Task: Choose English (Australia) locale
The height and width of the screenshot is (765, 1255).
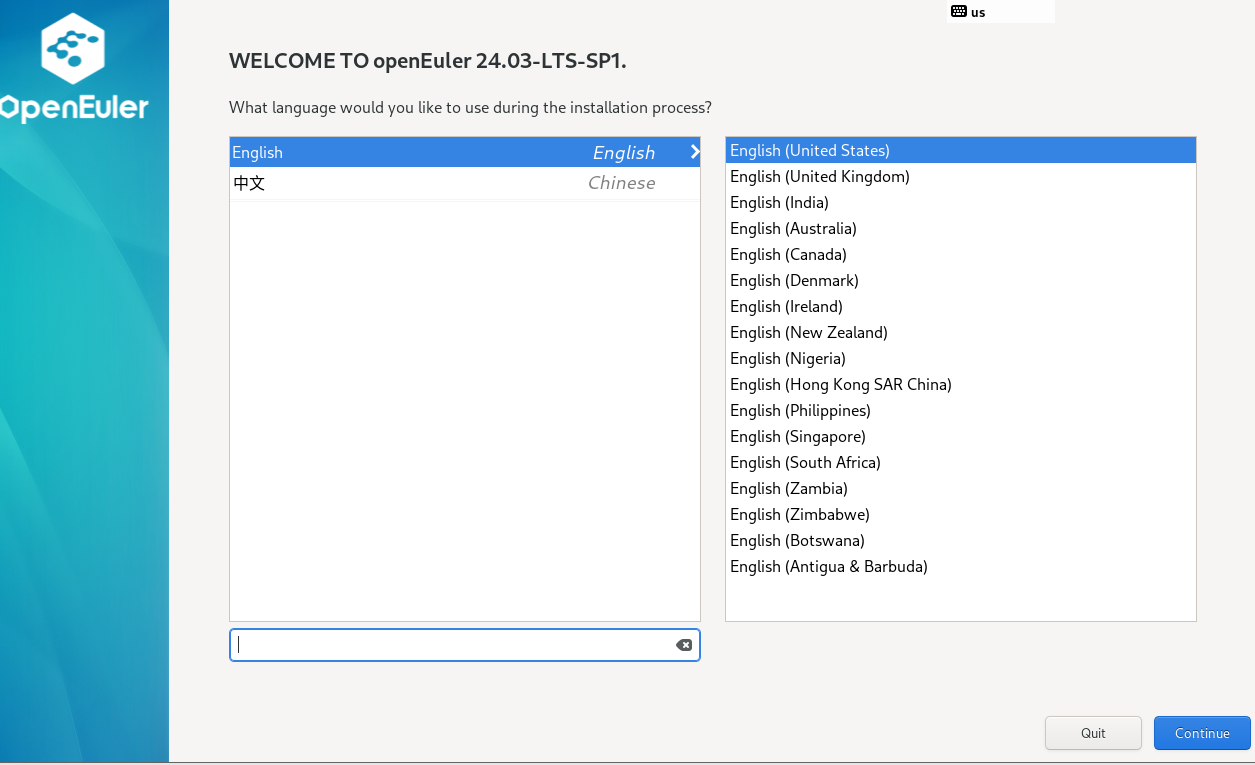Action: [x=960, y=228]
